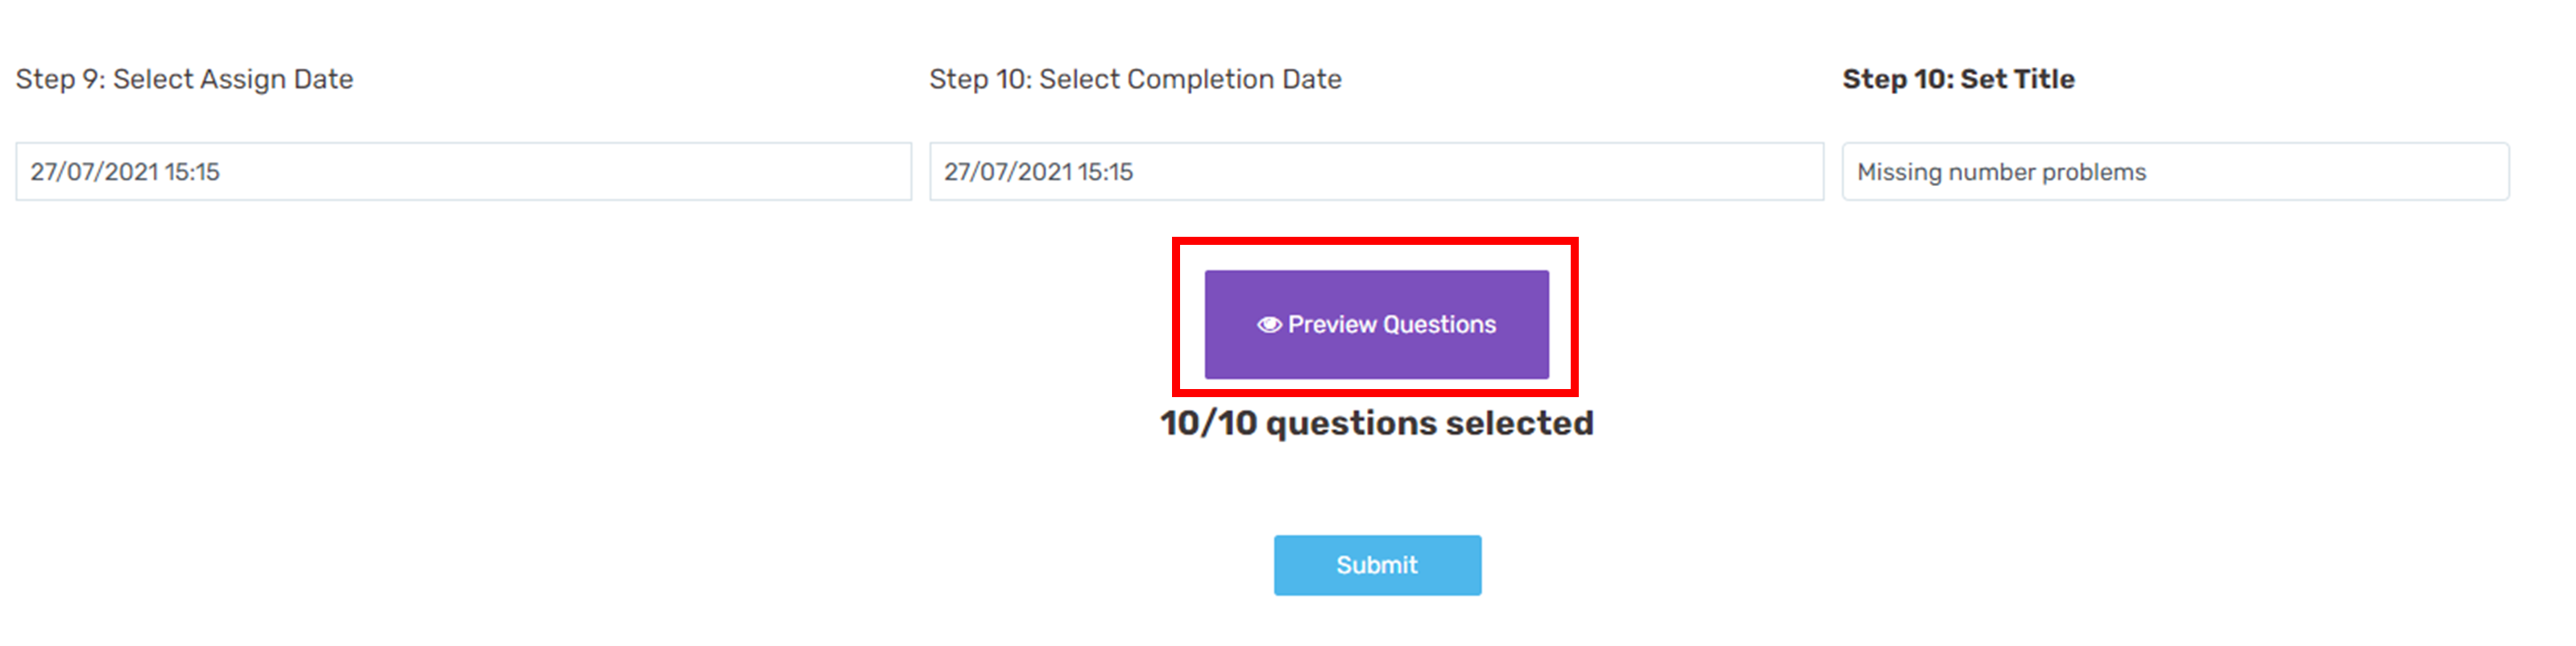Submit the assignment with the Submit button
The width and height of the screenshot is (2576, 646).
click(1377, 565)
